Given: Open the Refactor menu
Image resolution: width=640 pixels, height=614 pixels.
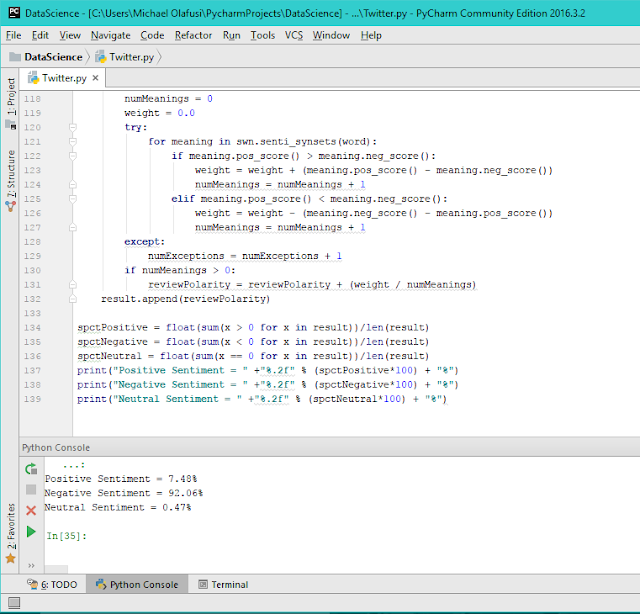Looking at the screenshot, I should [193, 36].
